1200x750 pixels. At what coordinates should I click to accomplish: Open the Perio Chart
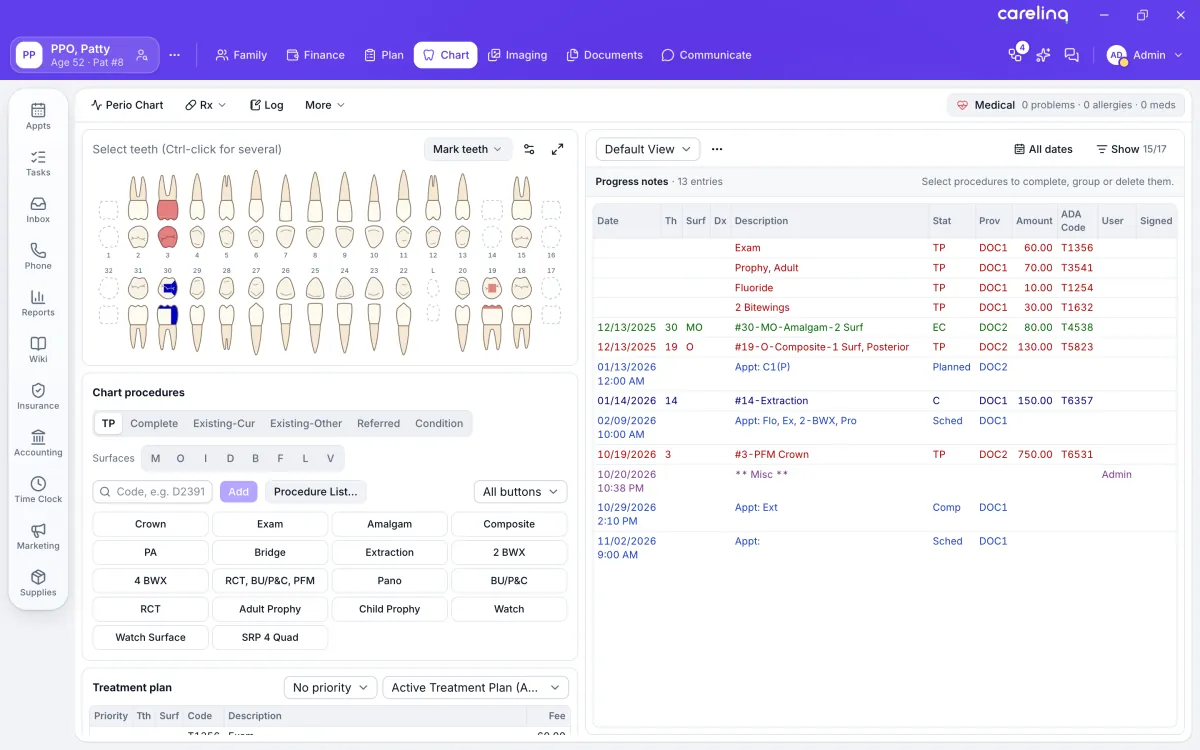pos(127,105)
